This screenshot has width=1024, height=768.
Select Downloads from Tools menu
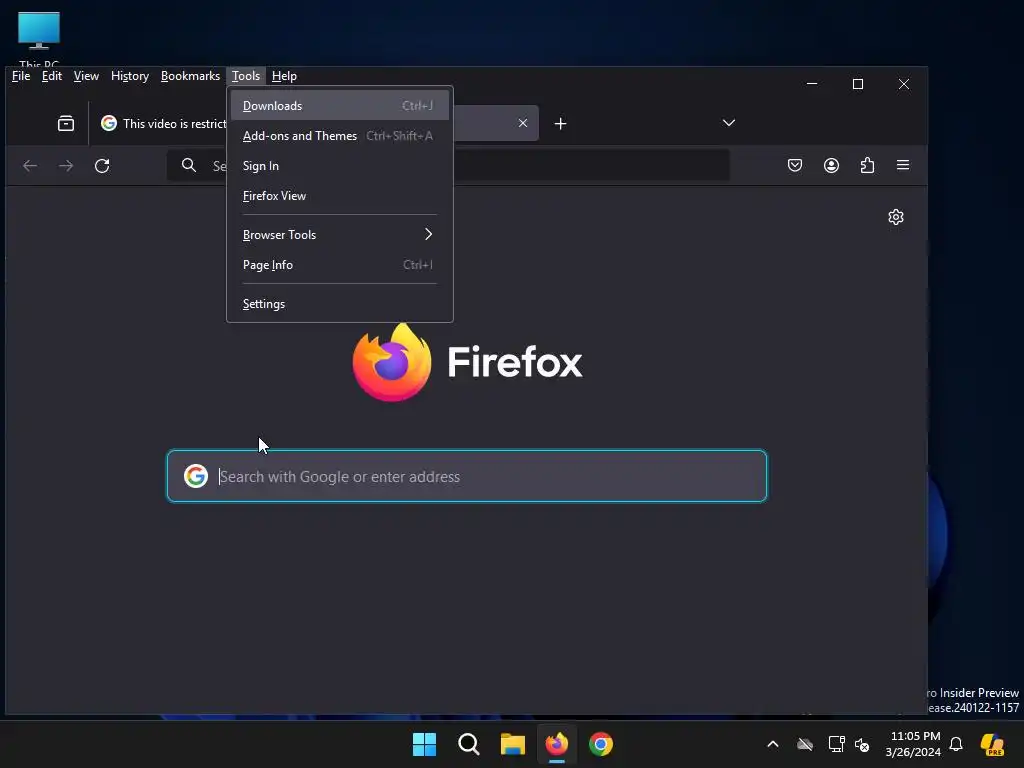(340, 106)
